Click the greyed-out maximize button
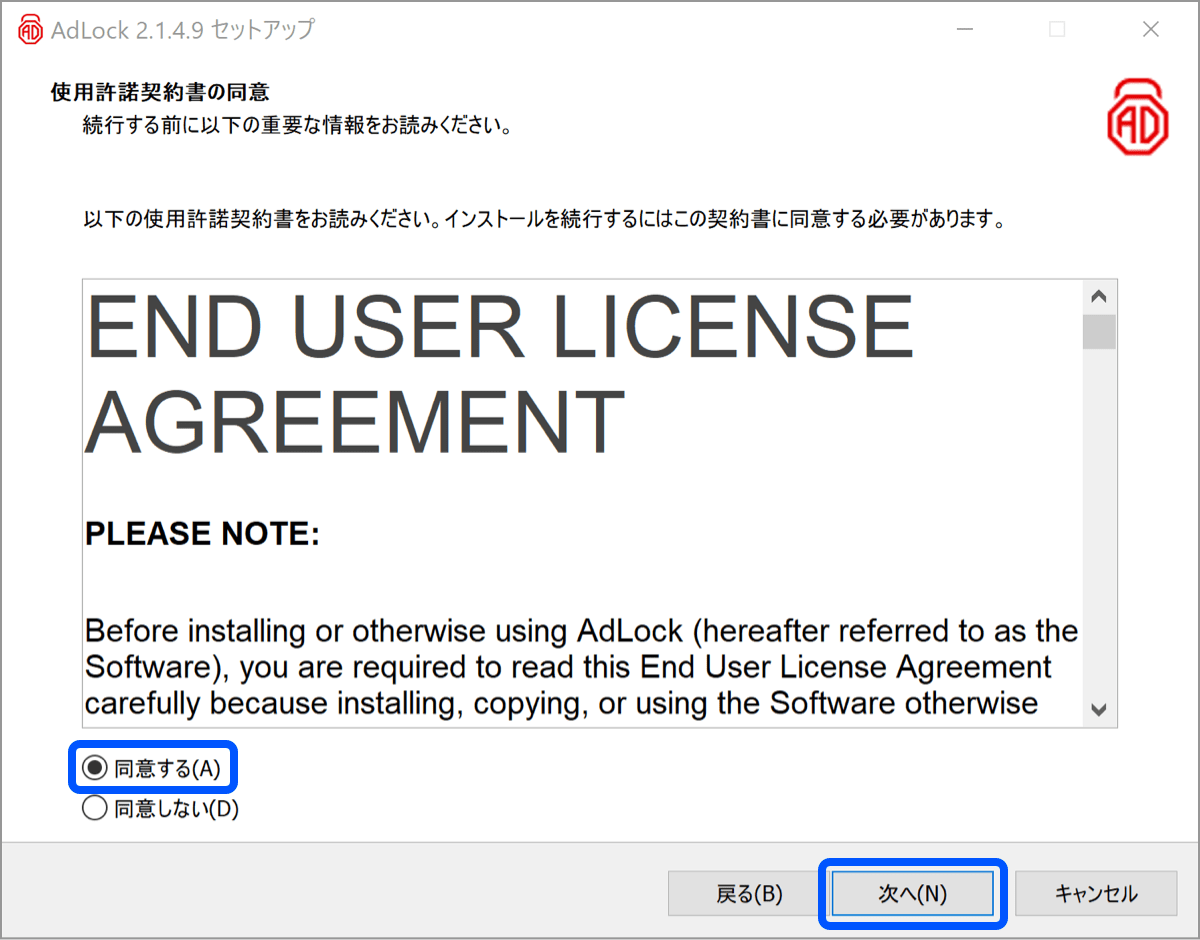The height and width of the screenshot is (940, 1200). (1056, 29)
